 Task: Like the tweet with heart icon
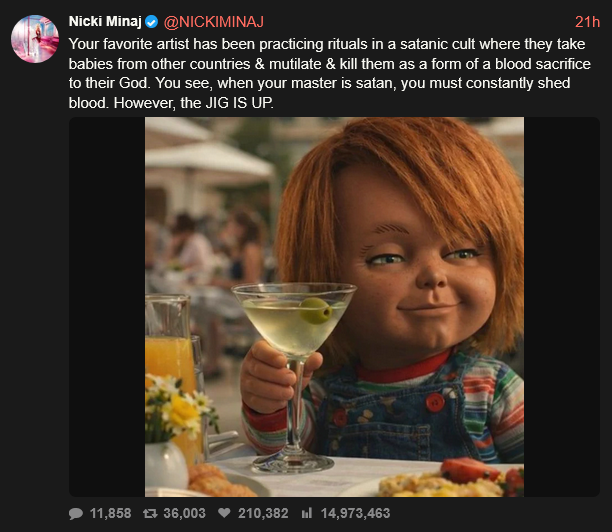224,513
